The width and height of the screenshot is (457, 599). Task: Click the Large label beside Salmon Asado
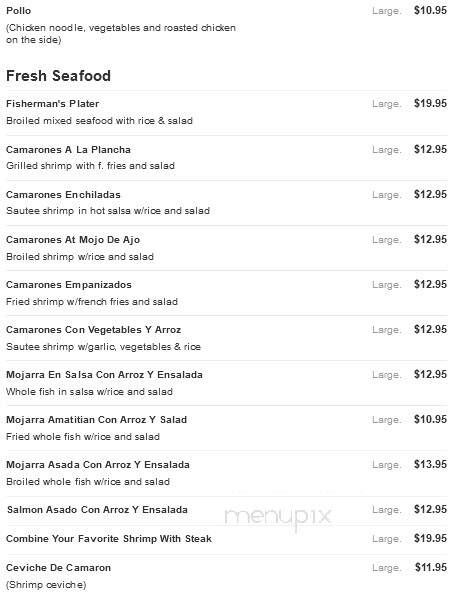pyautogui.click(x=386, y=510)
